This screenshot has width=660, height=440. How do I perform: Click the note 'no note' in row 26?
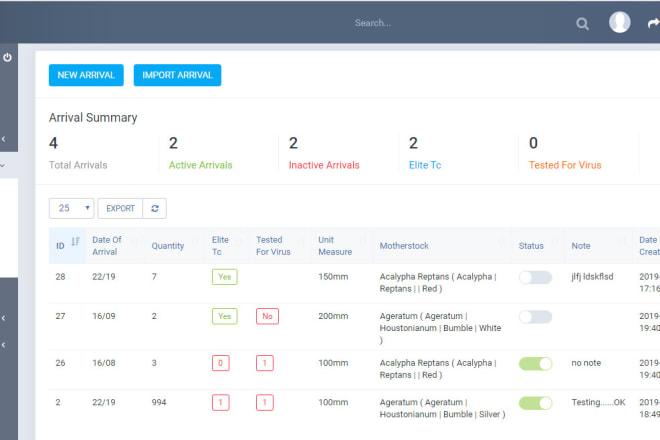pyautogui.click(x=586, y=363)
